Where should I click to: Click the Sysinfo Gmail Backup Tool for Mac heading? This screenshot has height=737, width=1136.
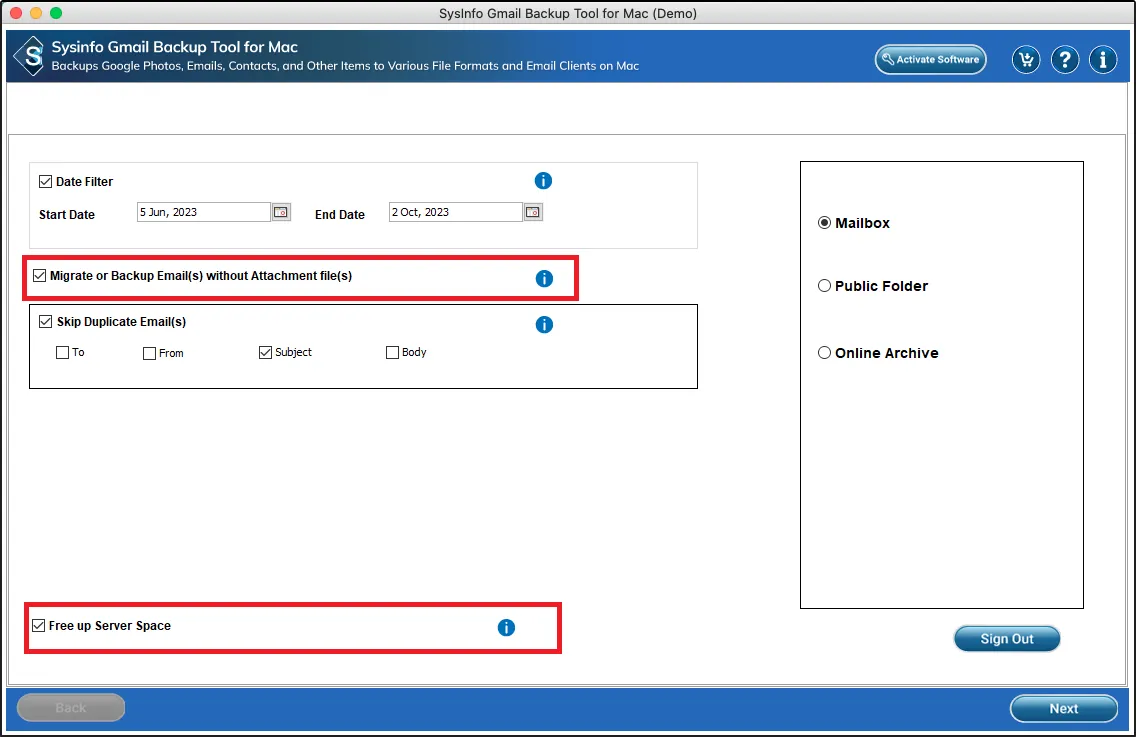click(x=175, y=47)
